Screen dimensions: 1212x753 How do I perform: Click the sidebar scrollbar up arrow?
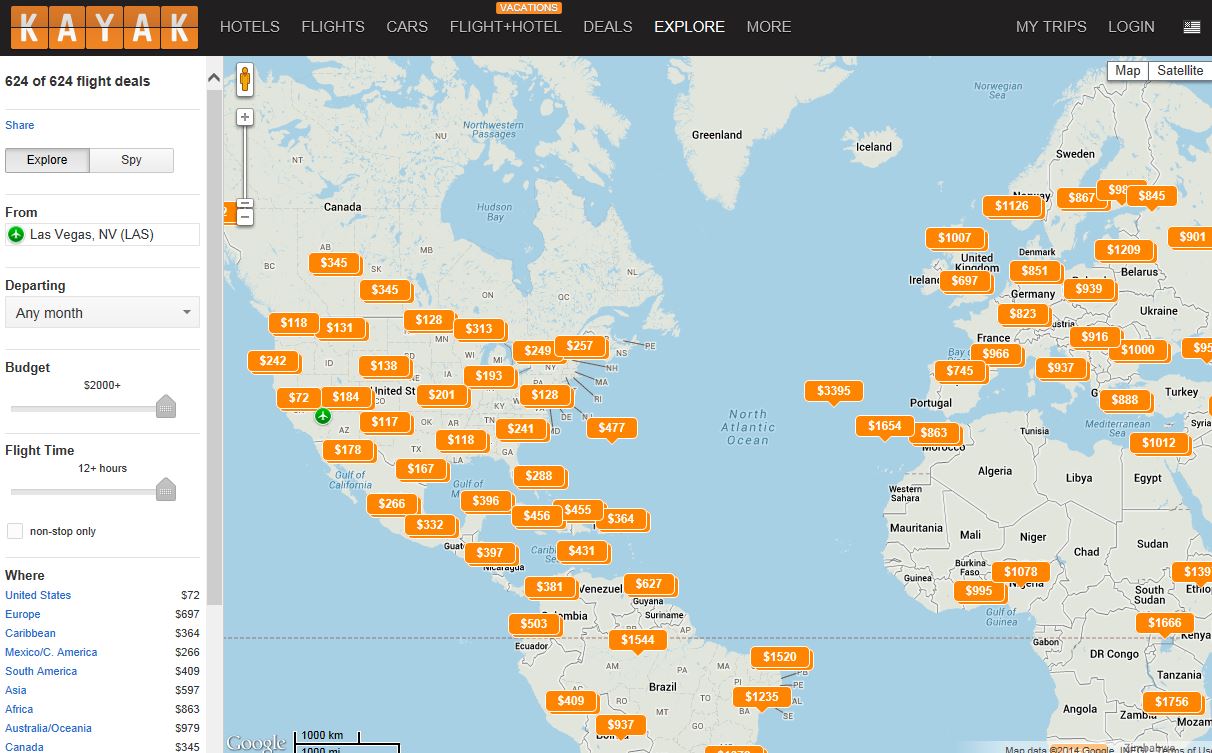(x=215, y=77)
